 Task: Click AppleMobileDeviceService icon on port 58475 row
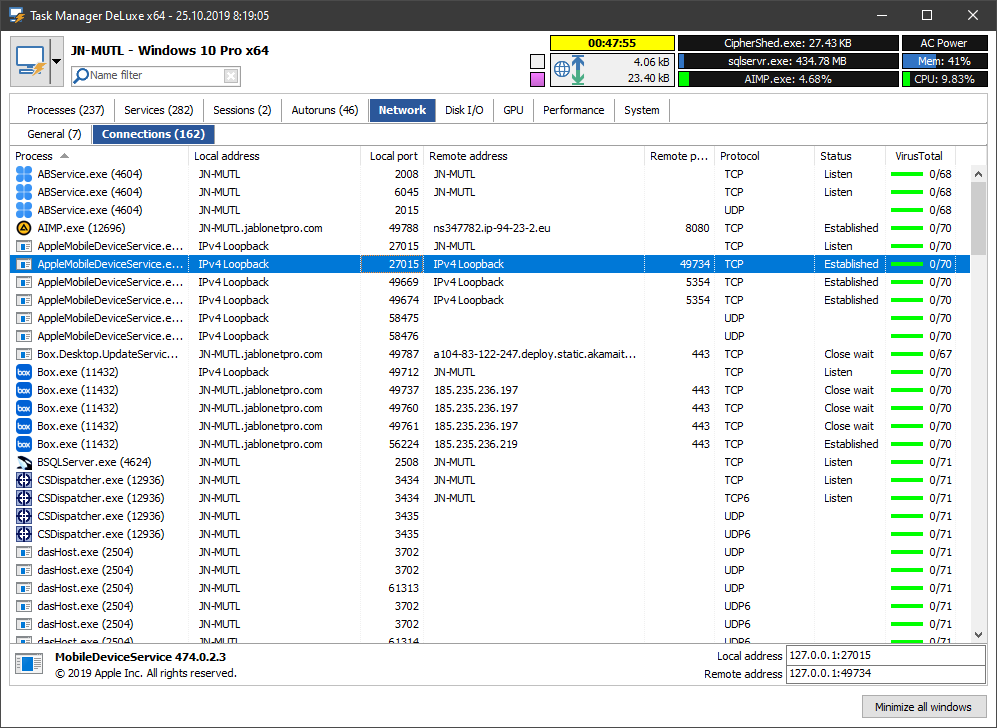pos(24,318)
